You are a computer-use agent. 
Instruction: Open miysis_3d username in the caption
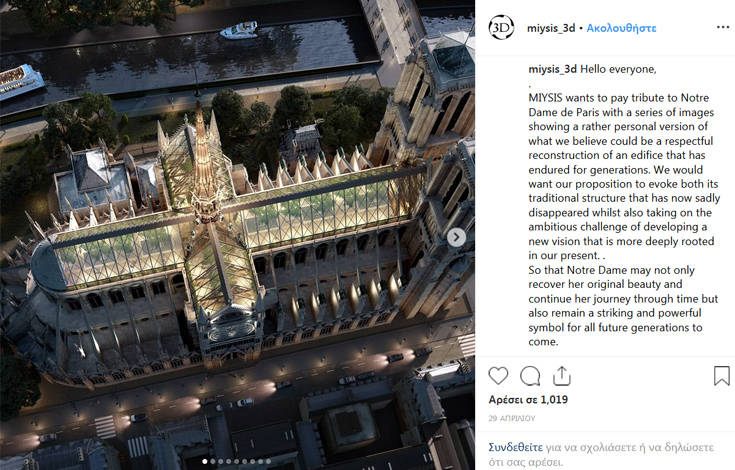point(552,69)
